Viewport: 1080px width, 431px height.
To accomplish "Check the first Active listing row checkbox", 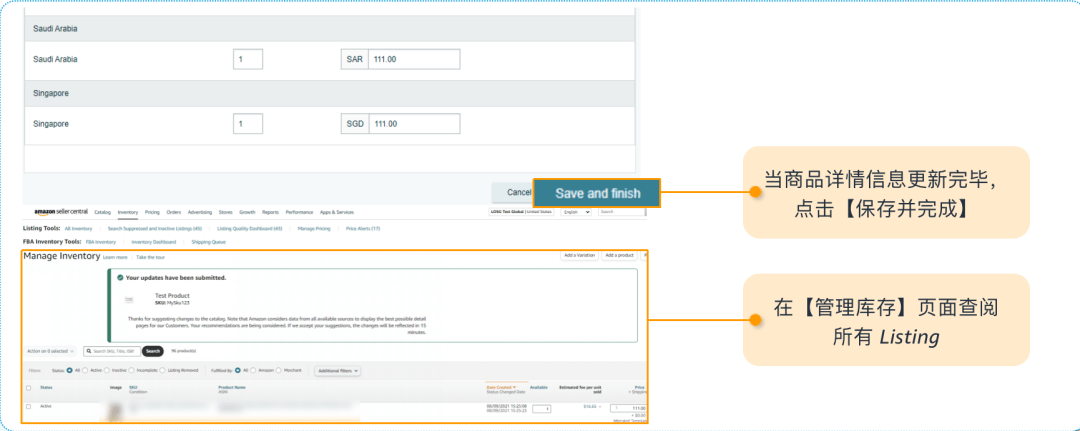I will pos(28,407).
